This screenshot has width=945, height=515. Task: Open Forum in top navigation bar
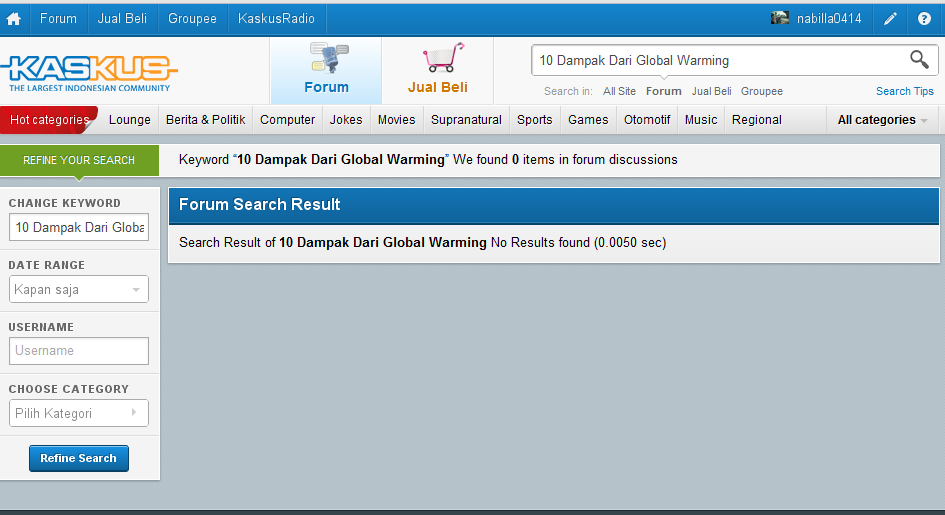pyautogui.click(x=58, y=19)
